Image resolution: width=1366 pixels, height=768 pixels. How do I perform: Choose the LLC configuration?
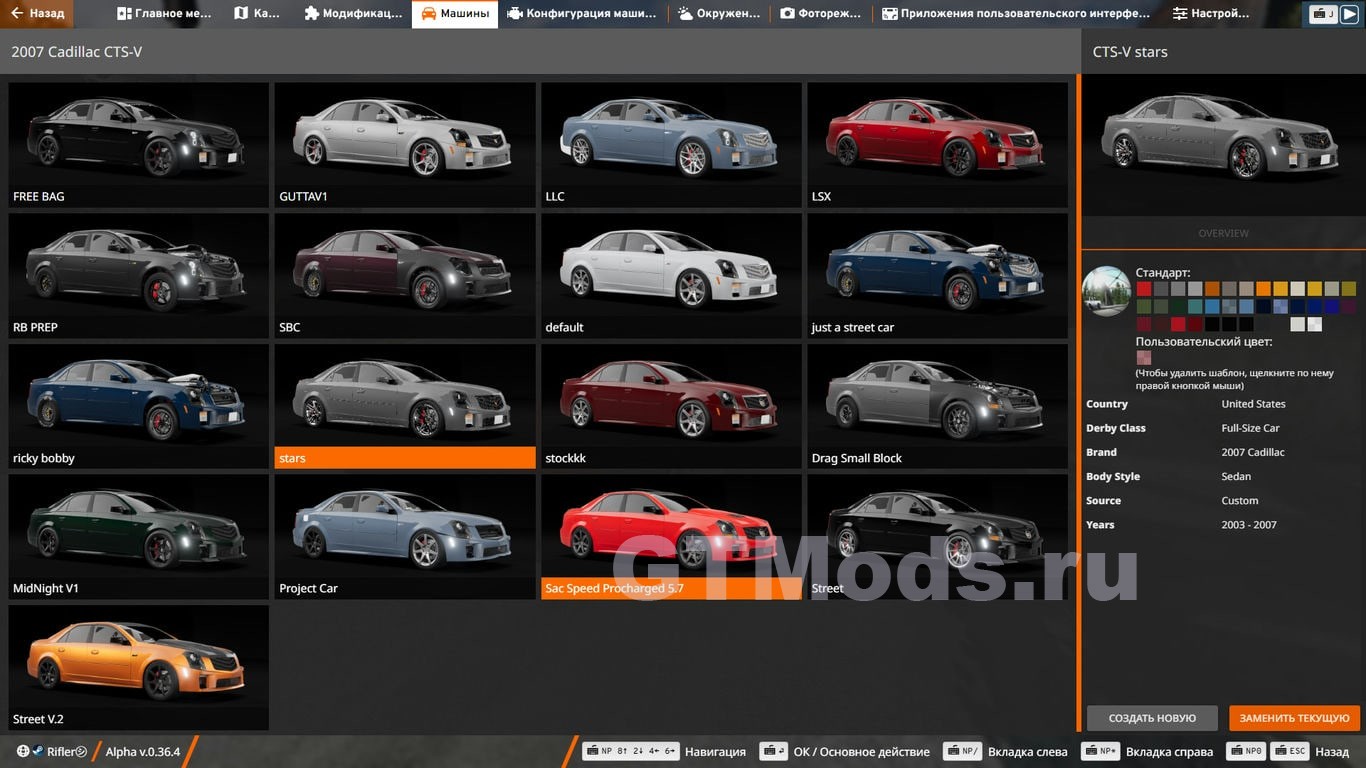click(671, 145)
